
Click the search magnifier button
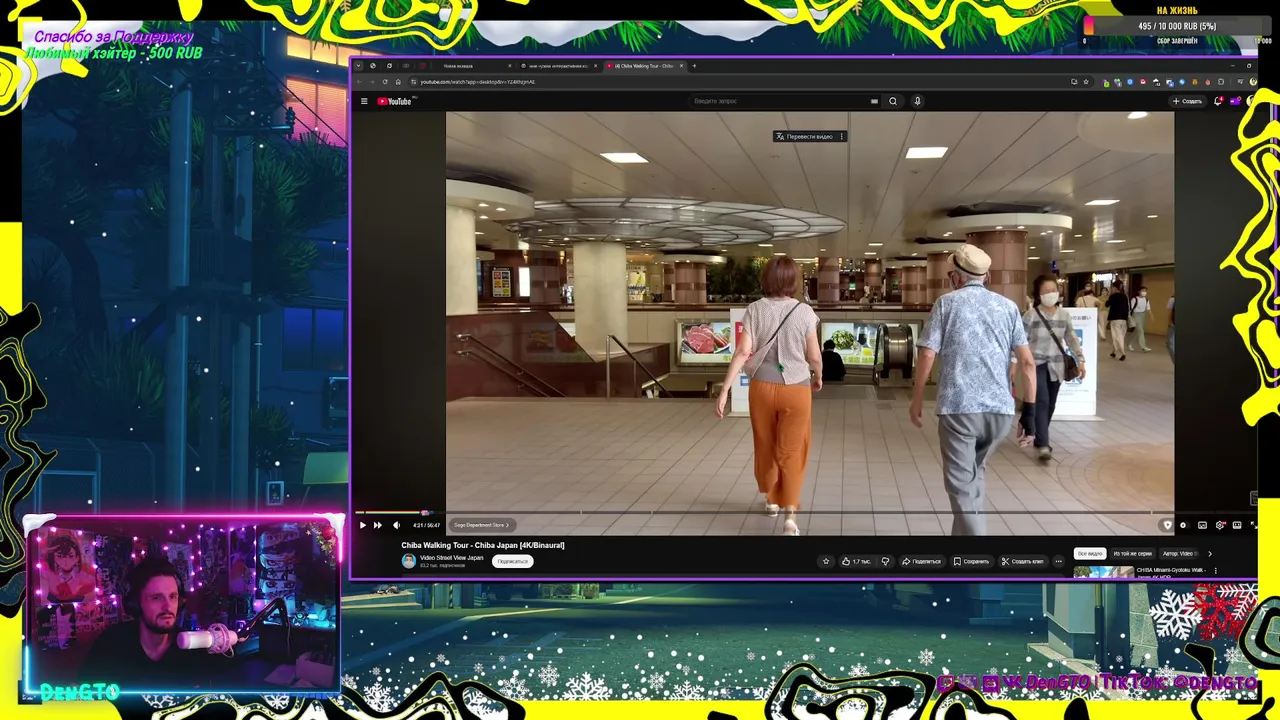893,101
